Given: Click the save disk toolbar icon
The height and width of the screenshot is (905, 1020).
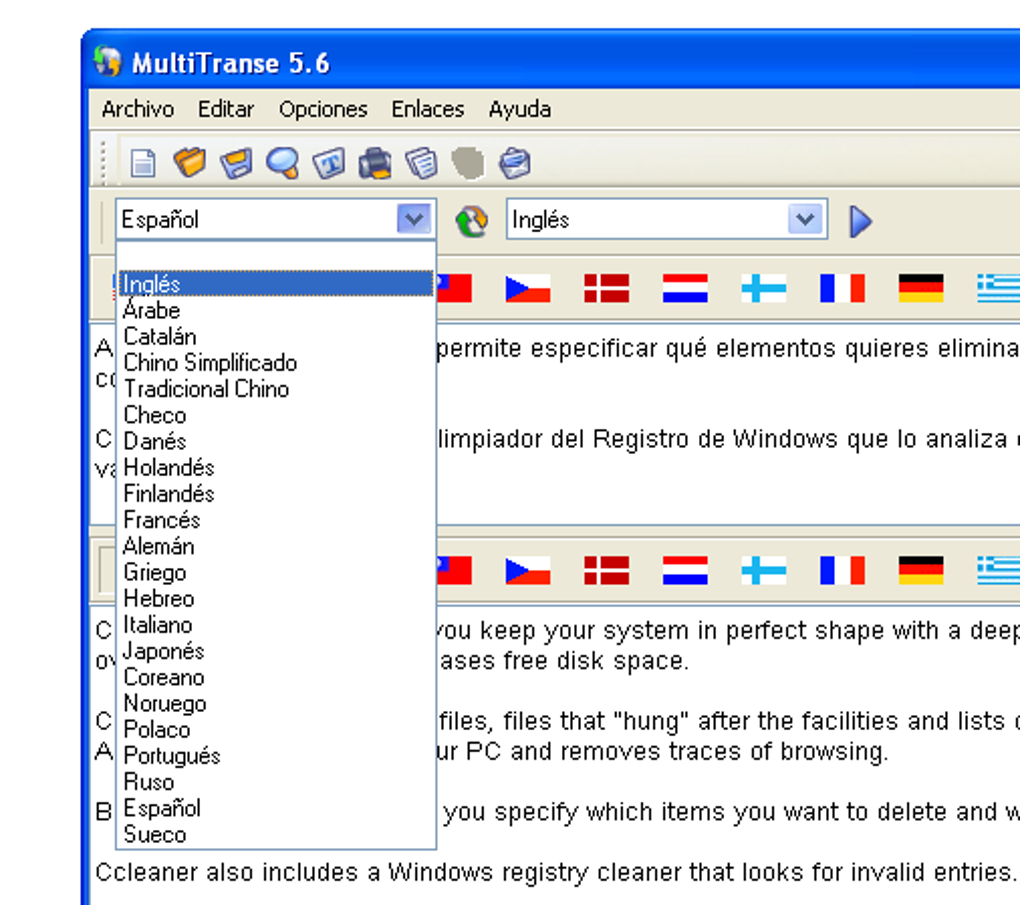Looking at the screenshot, I should click(236, 163).
